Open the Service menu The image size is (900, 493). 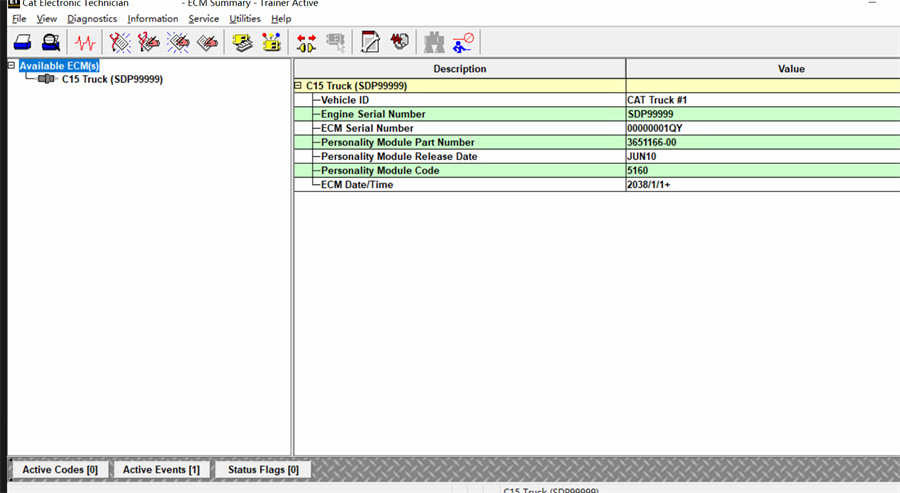pyautogui.click(x=203, y=19)
